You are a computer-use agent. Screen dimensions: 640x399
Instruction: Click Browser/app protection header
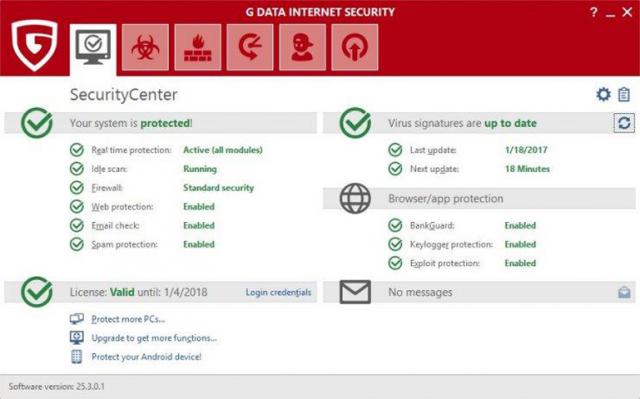[x=446, y=199]
